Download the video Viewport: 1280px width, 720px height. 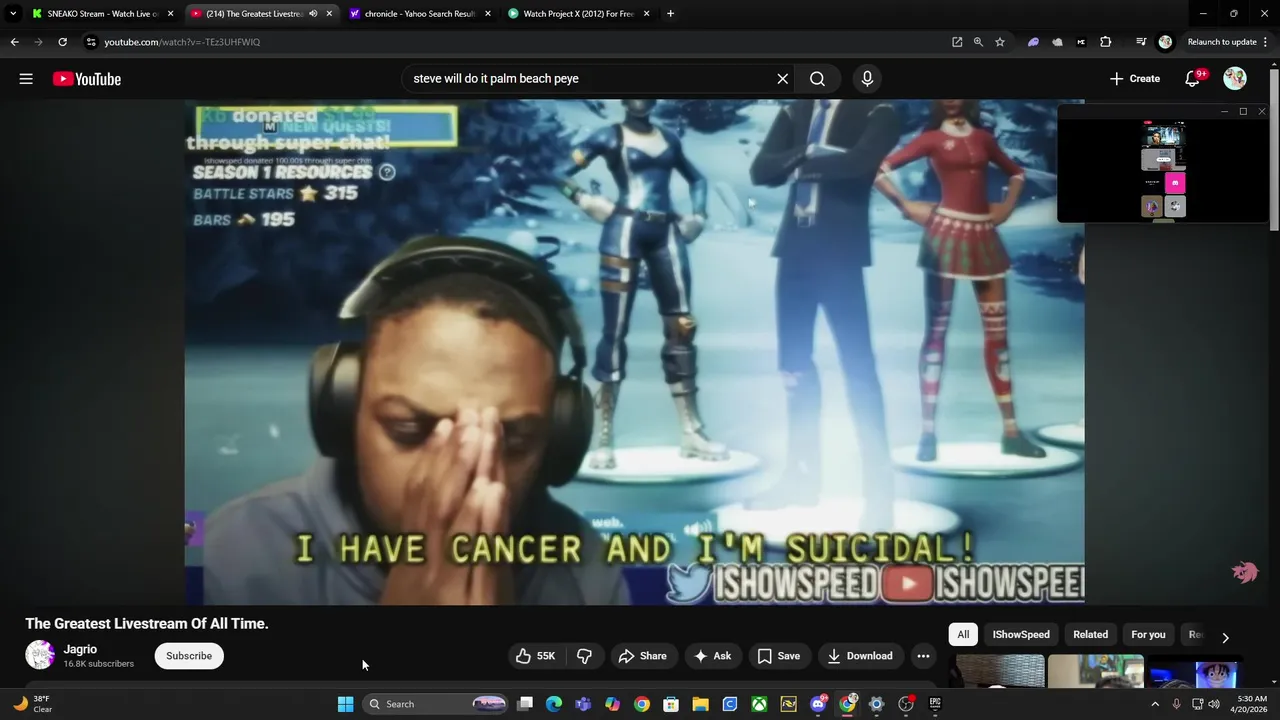(860, 656)
